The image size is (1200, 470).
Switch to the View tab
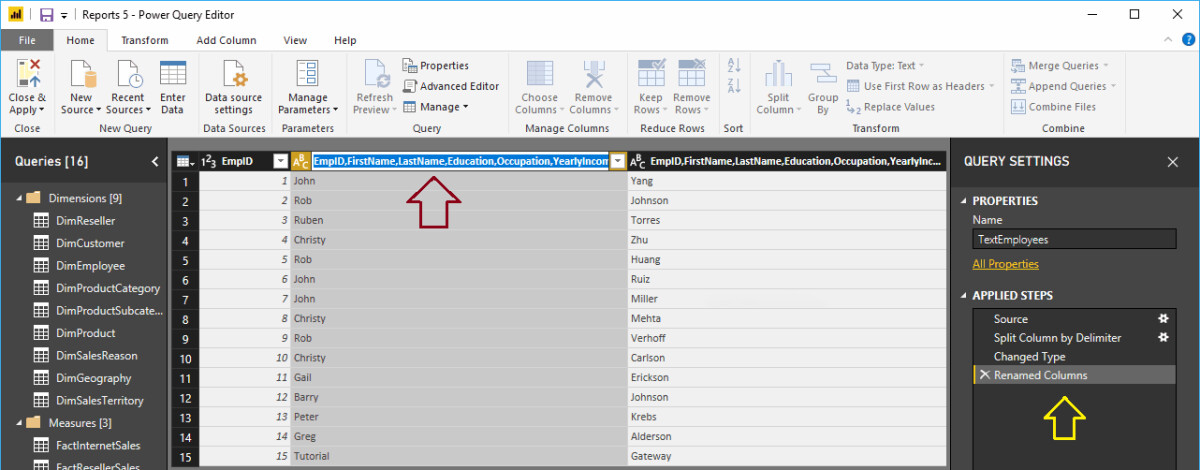tap(295, 40)
